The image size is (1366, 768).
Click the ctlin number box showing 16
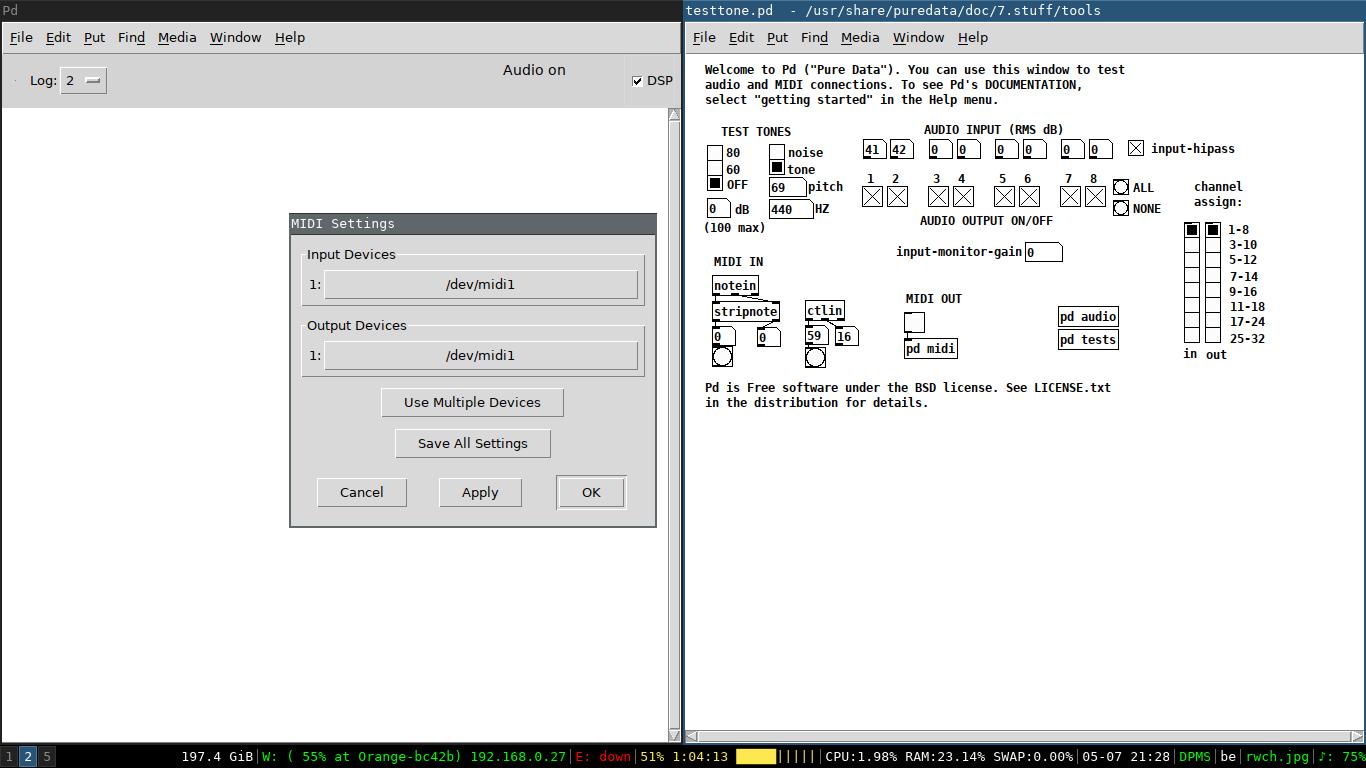pos(846,336)
